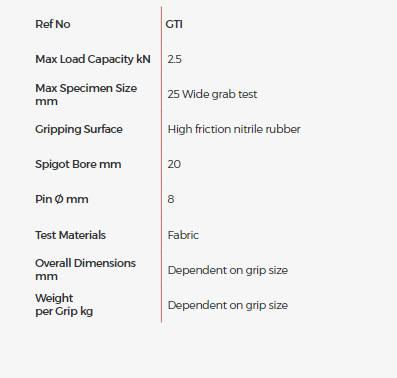Select the Fabric material value
The width and height of the screenshot is (397, 378).
click(x=183, y=235)
